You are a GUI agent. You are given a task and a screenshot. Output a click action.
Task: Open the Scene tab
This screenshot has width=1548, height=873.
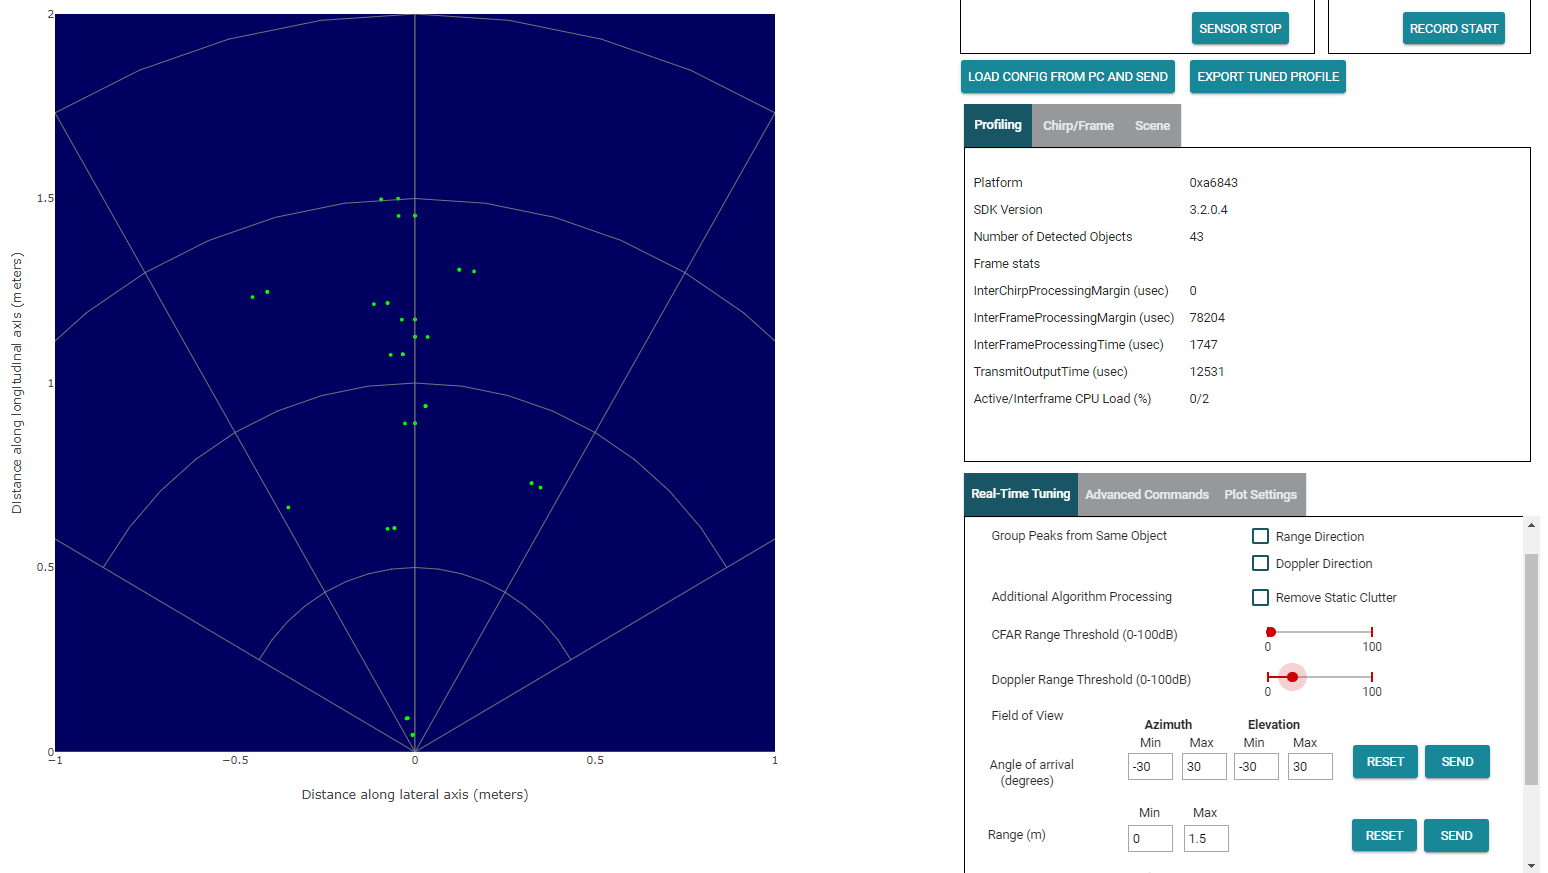click(1152, 126)
